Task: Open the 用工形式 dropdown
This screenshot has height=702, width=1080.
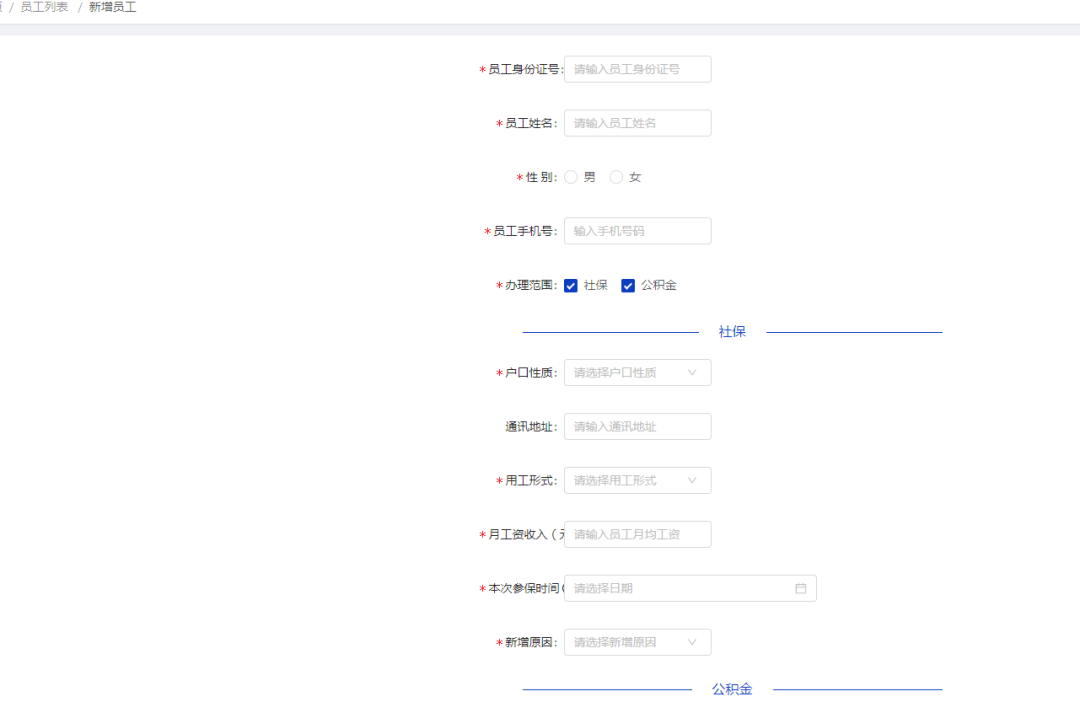Action: pyautogui.click(x=637, y=481)
